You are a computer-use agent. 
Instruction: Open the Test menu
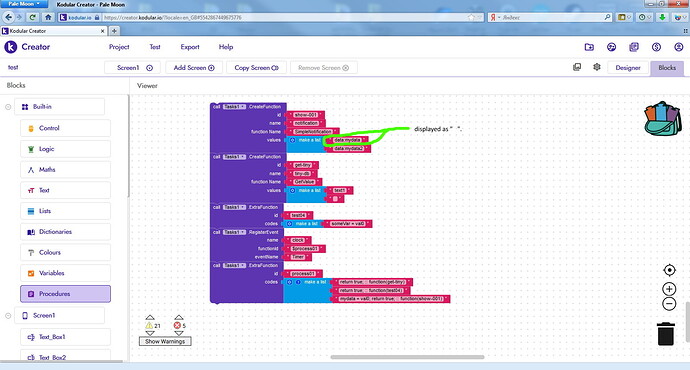click(155, 47)
